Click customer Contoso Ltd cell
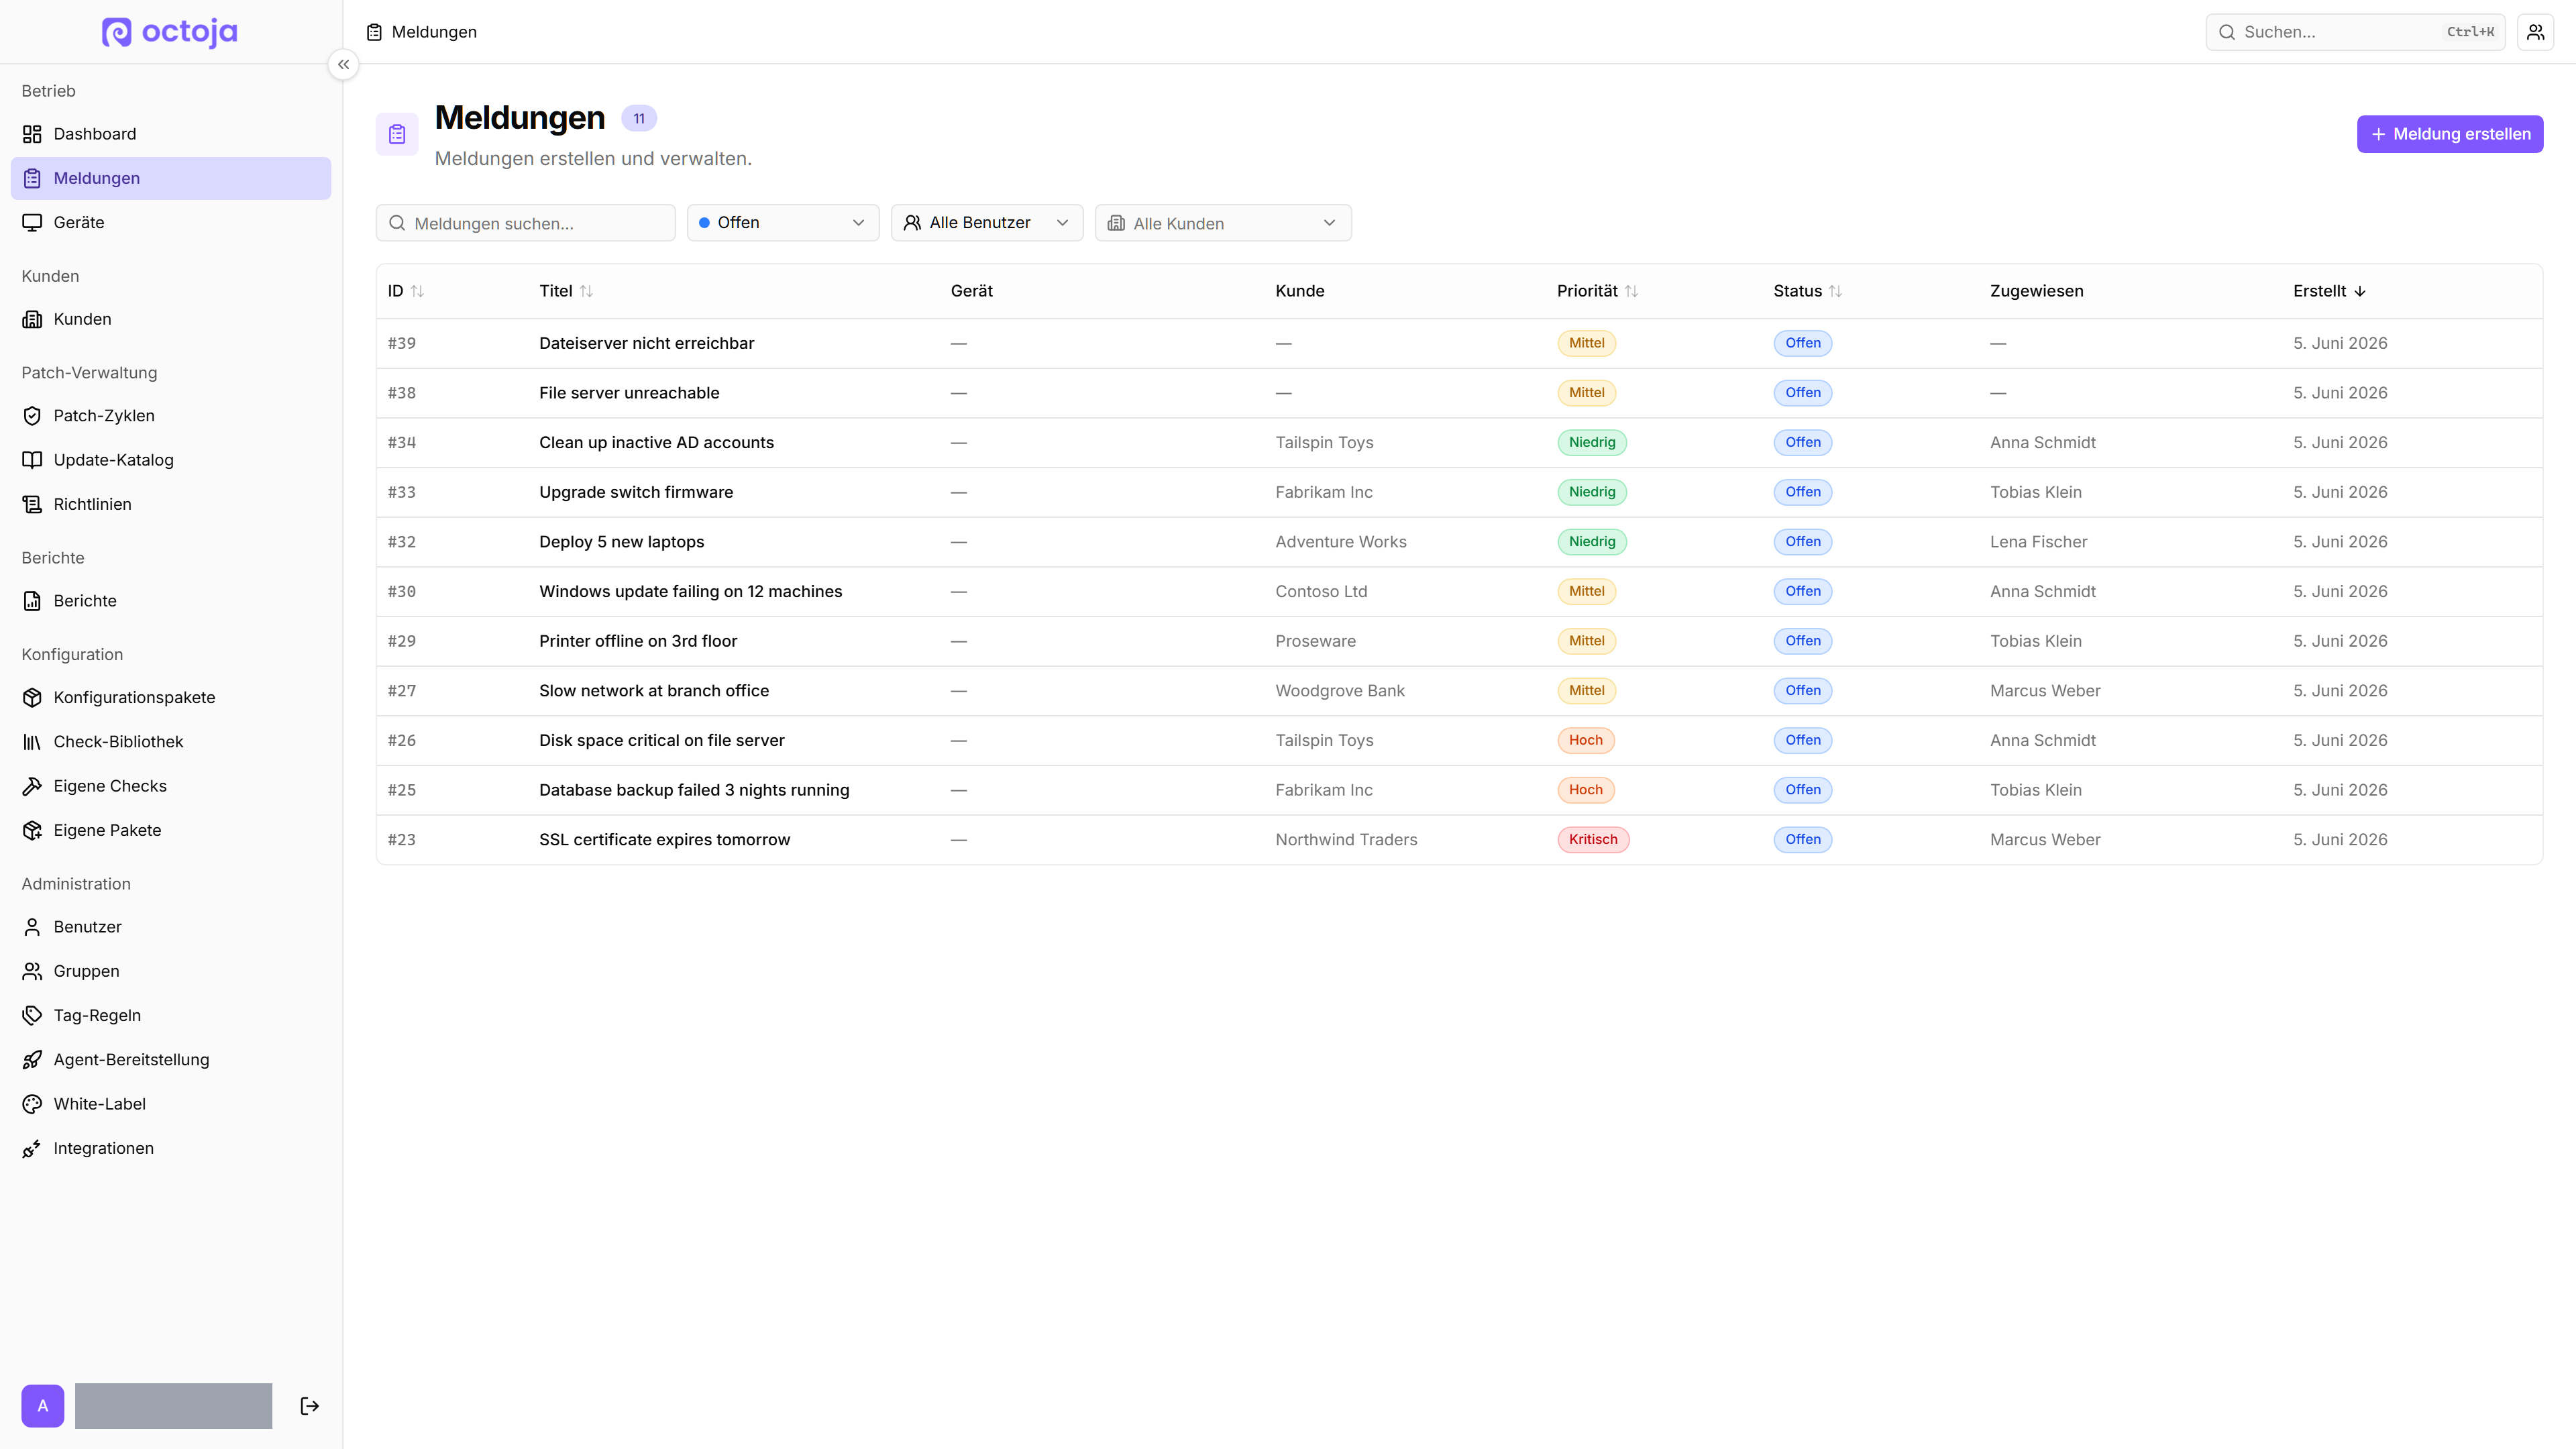 [x=1320, y=592]
